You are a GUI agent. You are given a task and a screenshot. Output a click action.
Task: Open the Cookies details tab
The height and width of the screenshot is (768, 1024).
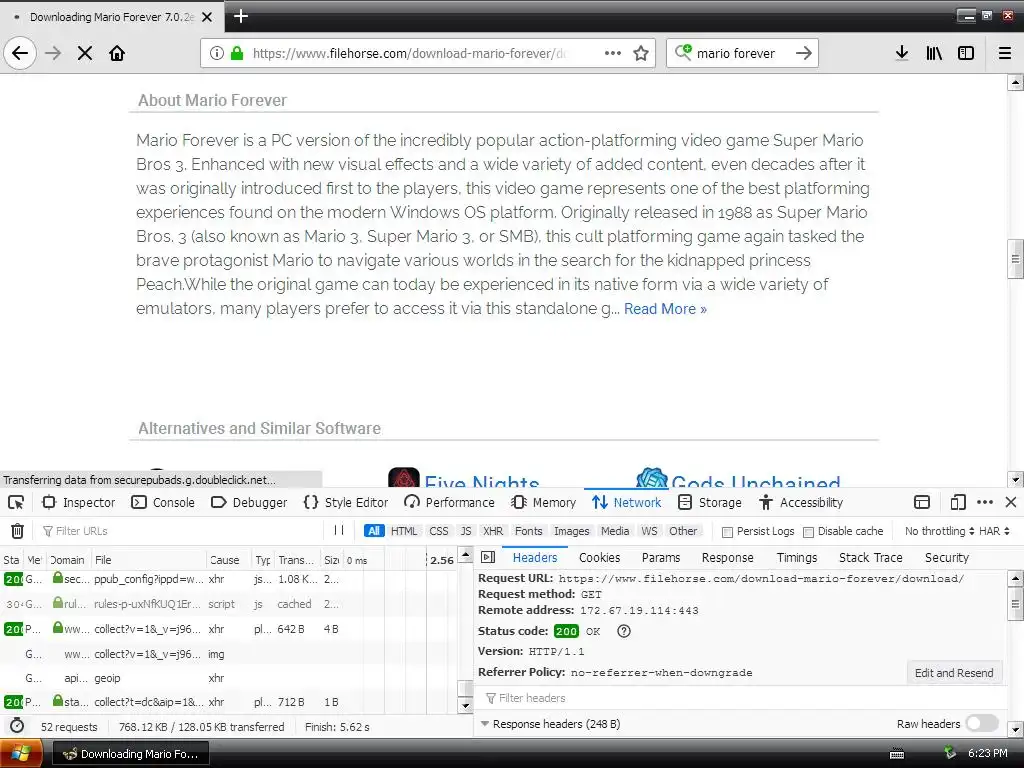tap(600, 557)
